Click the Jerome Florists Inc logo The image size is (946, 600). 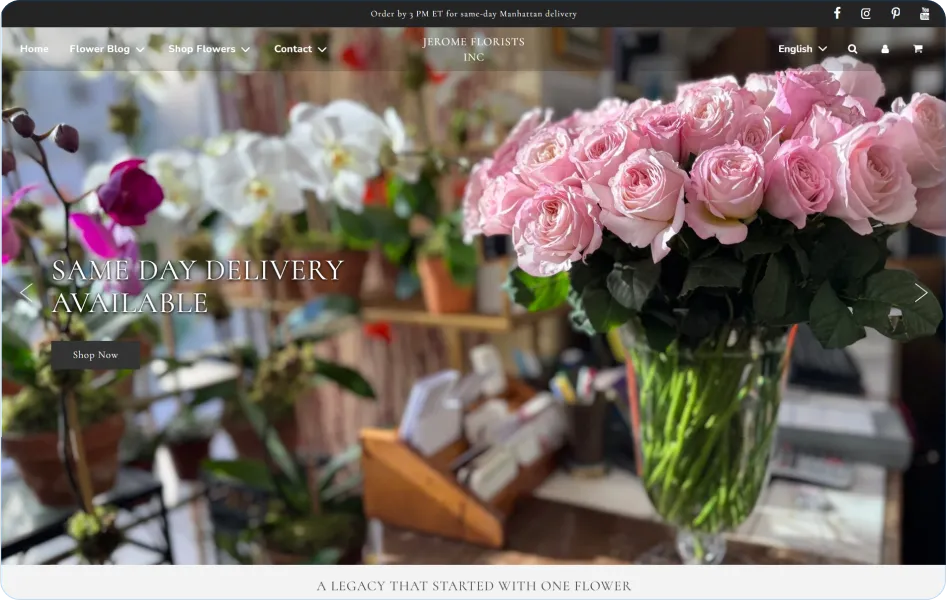click(474, 49)
